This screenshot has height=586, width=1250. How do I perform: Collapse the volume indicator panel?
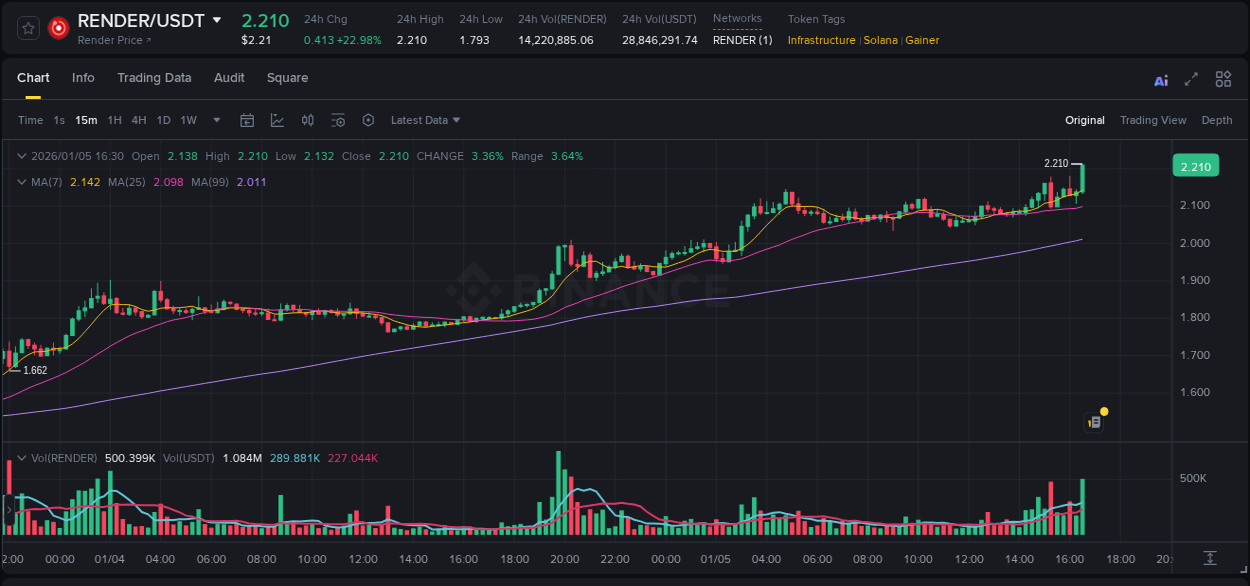(22, 456)
